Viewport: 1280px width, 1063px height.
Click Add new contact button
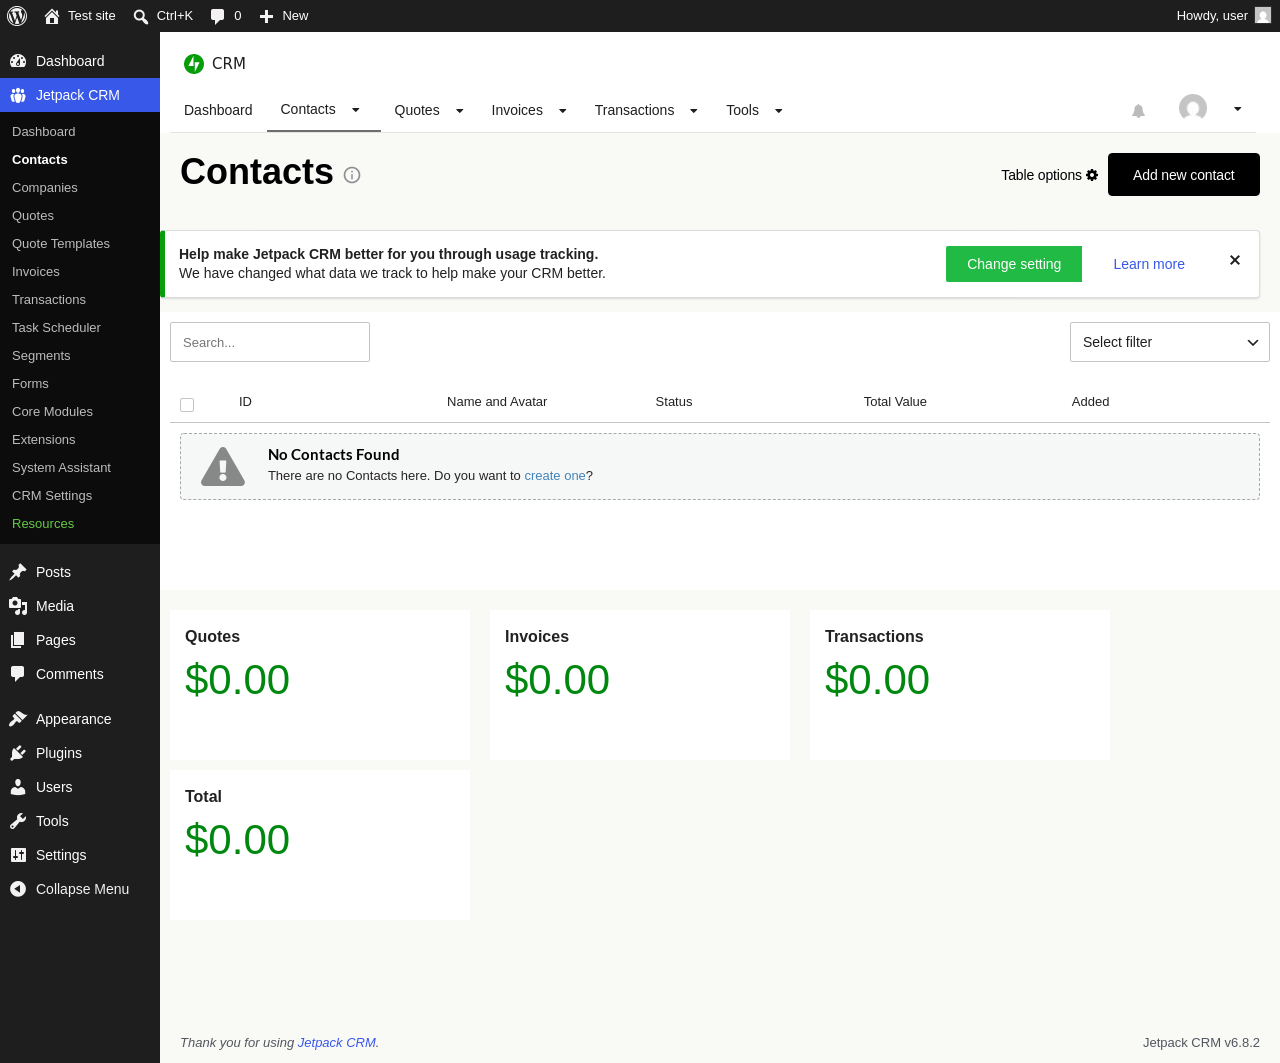1184,175
